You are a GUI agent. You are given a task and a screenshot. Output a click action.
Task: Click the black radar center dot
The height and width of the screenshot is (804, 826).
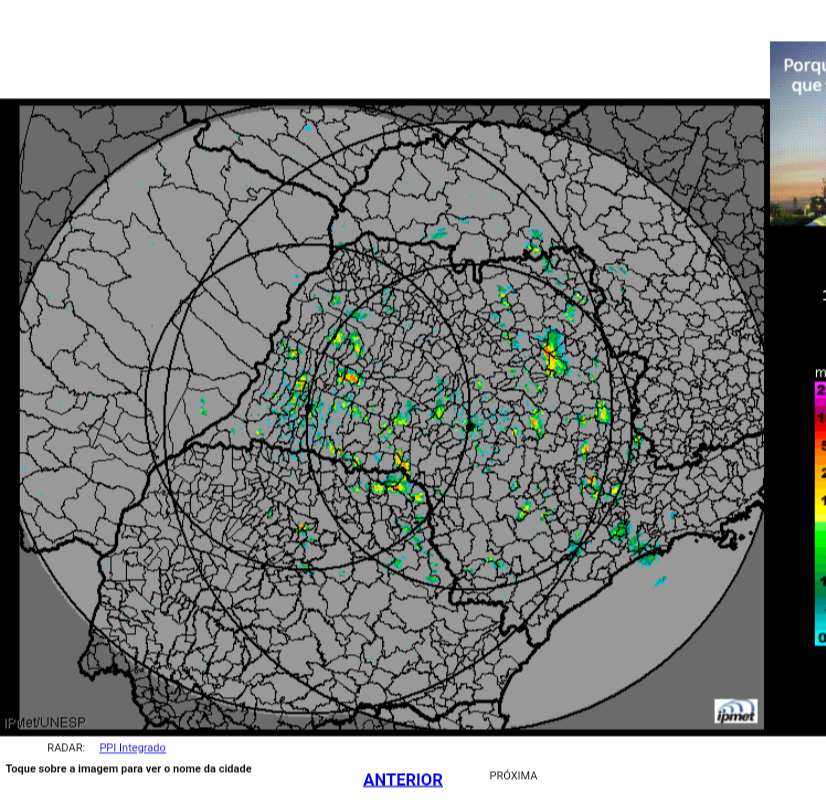470,426
